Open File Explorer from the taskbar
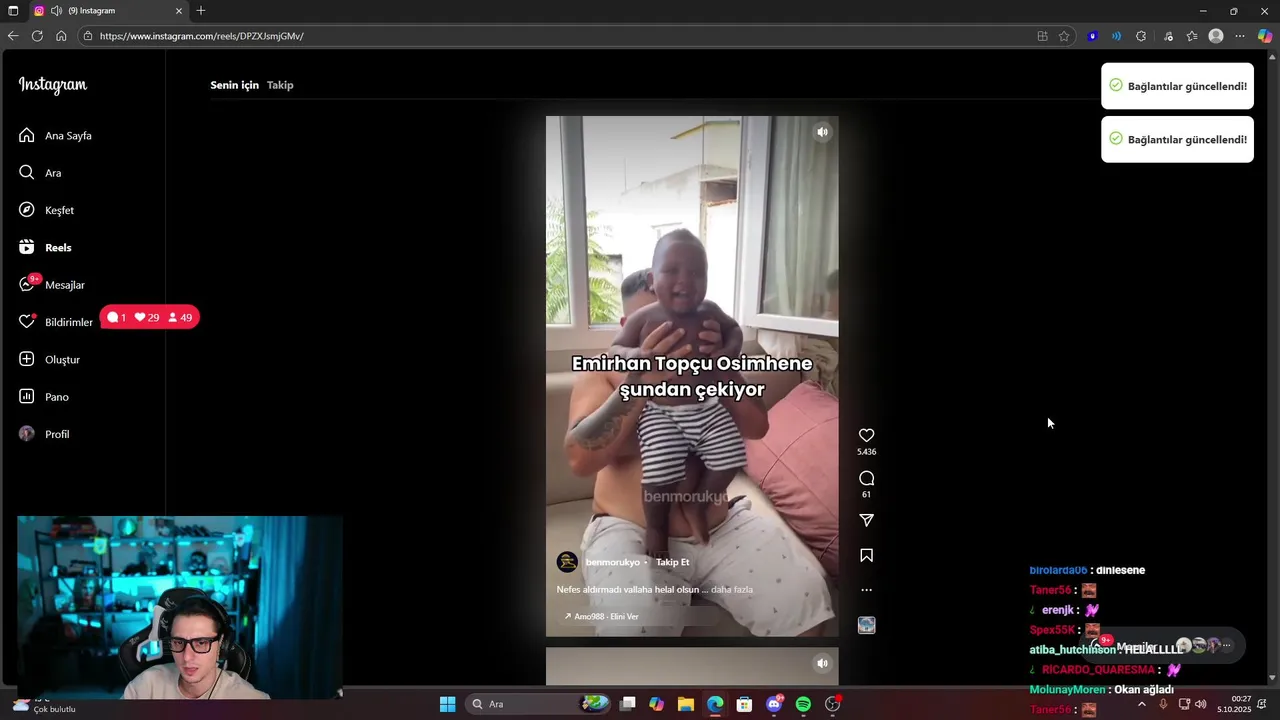 (x=686, y=704)
